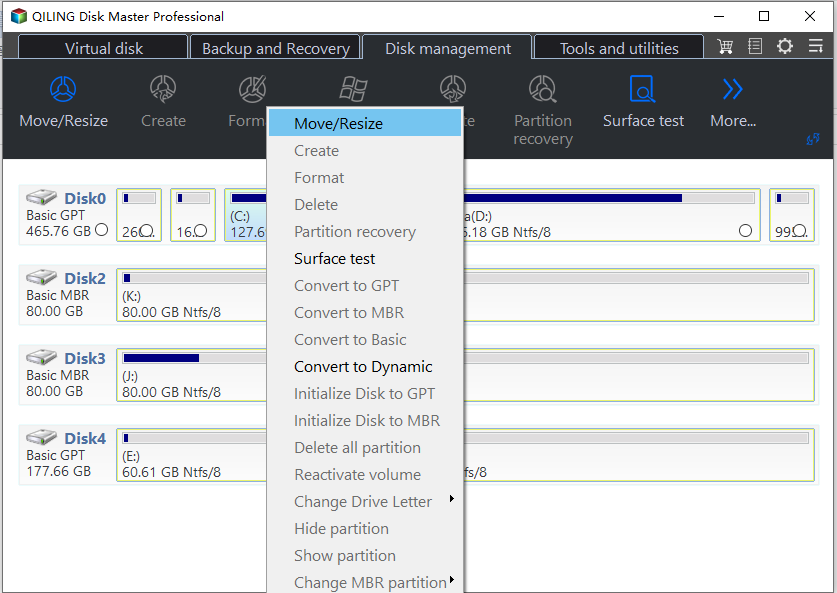The width and height of the screenshot is (837, 593).
Task: Click the 177.66 GB size text
Action: [x=59, y=471]
